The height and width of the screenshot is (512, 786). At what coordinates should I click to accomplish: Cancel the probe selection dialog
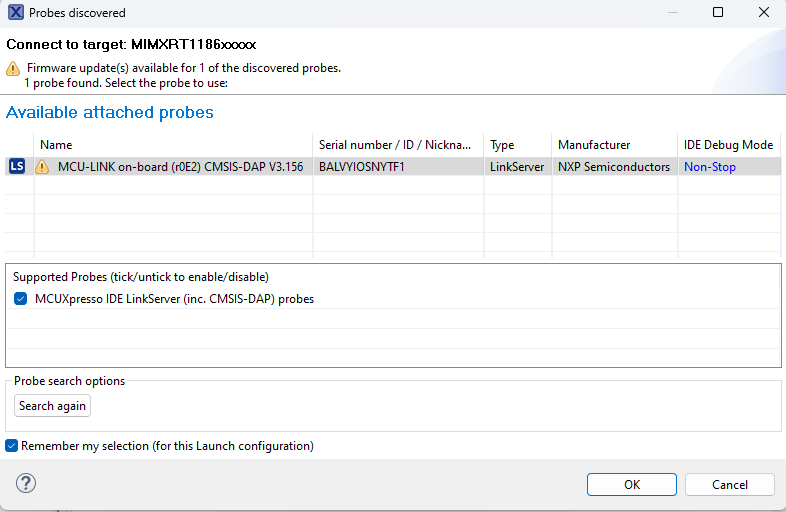(x=729, y=484)
